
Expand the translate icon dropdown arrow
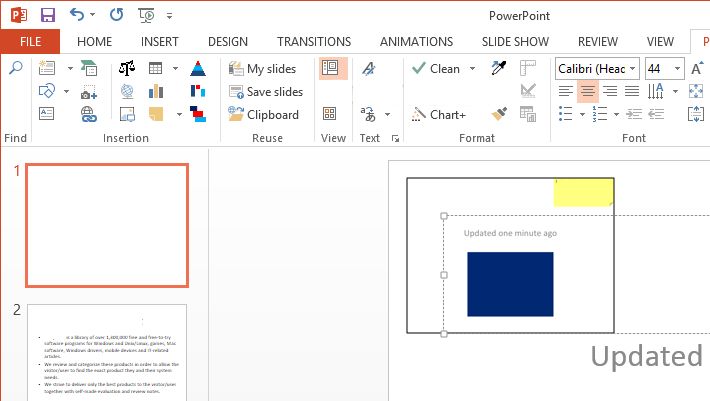click(388, 115)
